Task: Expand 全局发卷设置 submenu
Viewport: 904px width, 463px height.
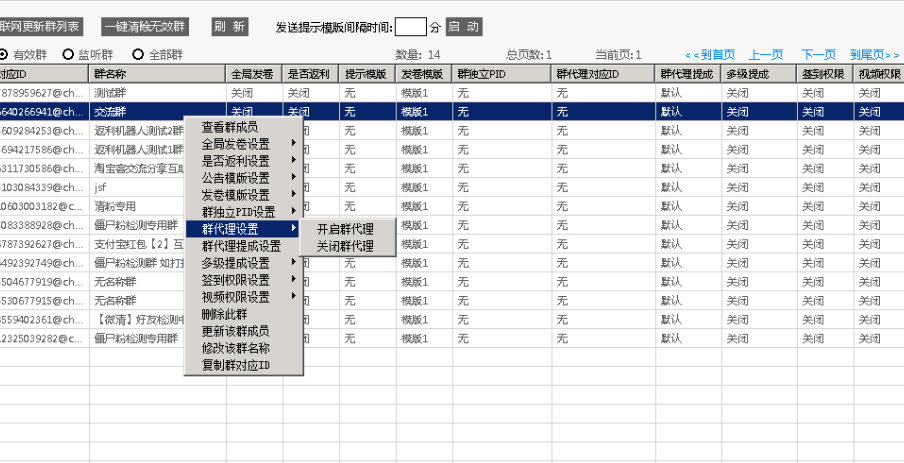Action: pos(236,144)
